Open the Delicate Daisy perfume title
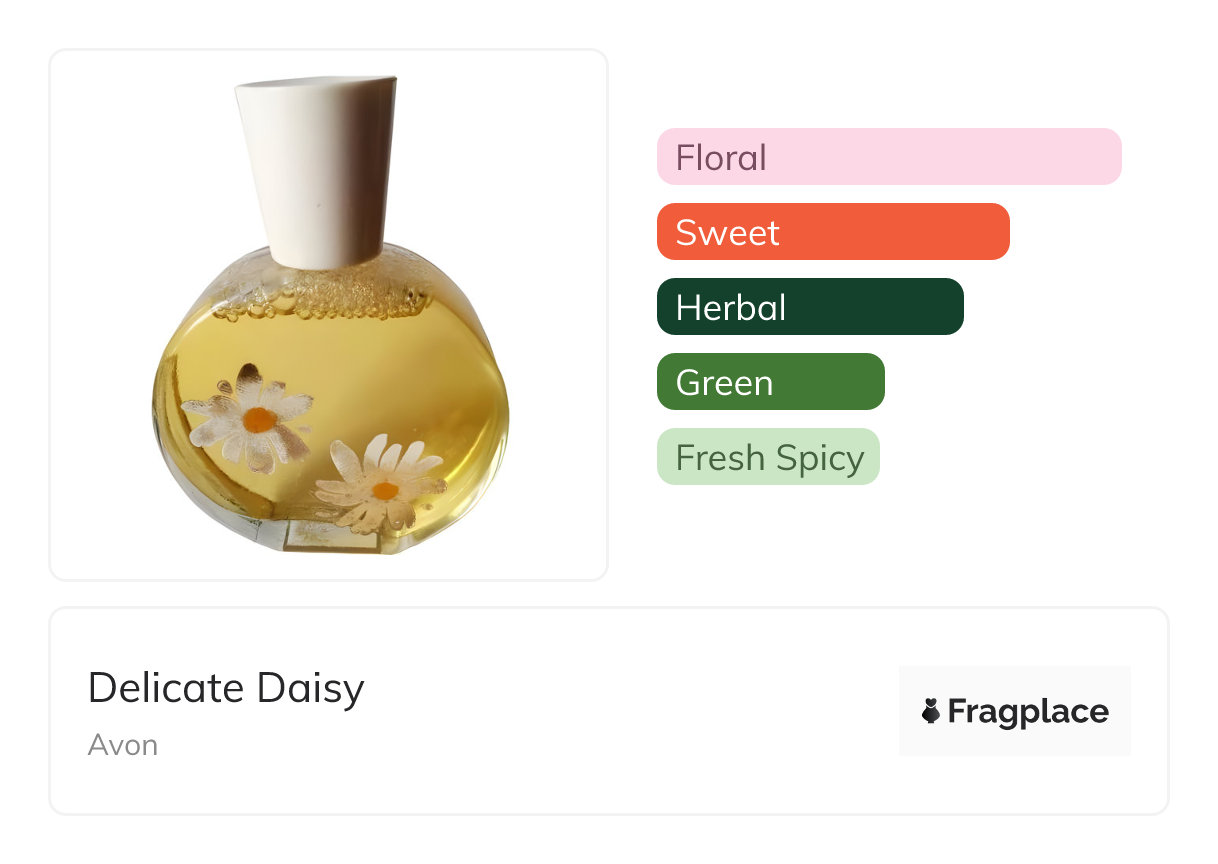This screenshot has width=1218, height=864. tap(226, 689)
